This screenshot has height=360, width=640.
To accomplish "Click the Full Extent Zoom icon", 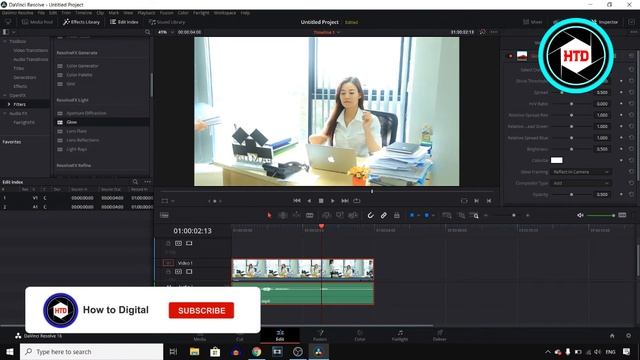I will coord(447,215).
